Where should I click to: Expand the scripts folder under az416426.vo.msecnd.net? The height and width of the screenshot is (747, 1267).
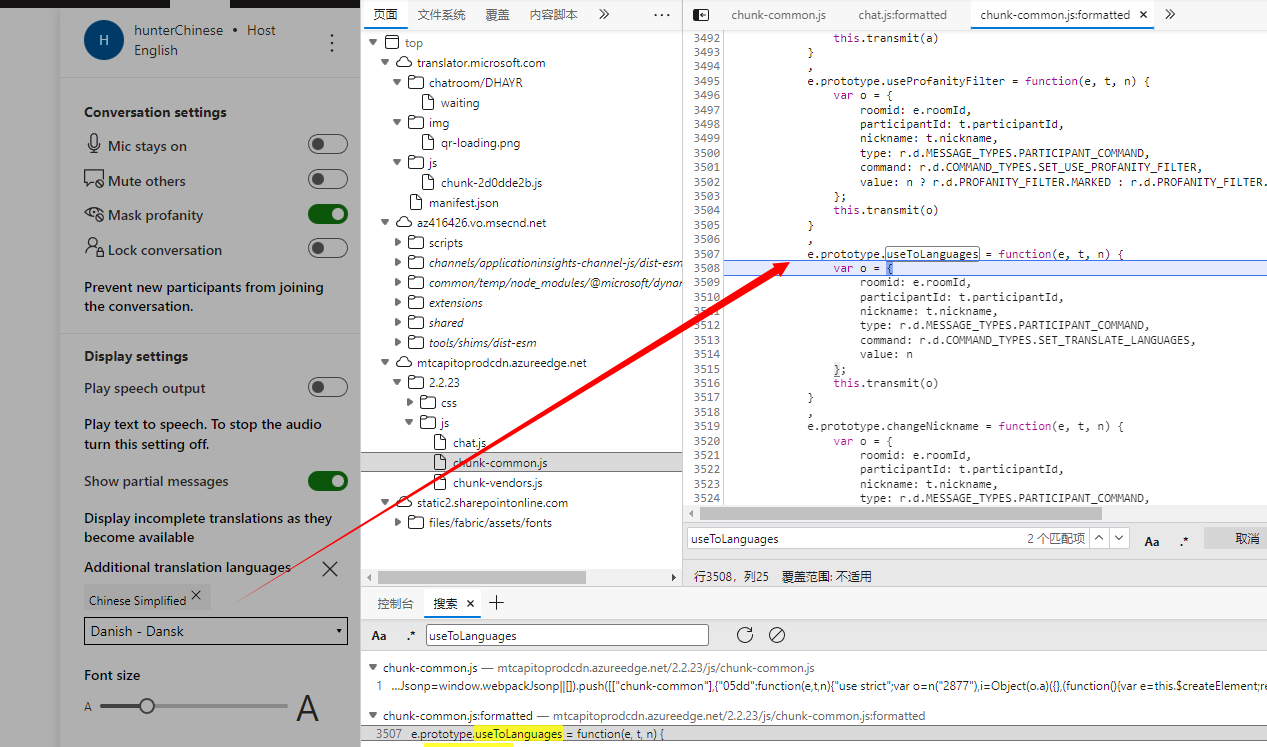397,242
